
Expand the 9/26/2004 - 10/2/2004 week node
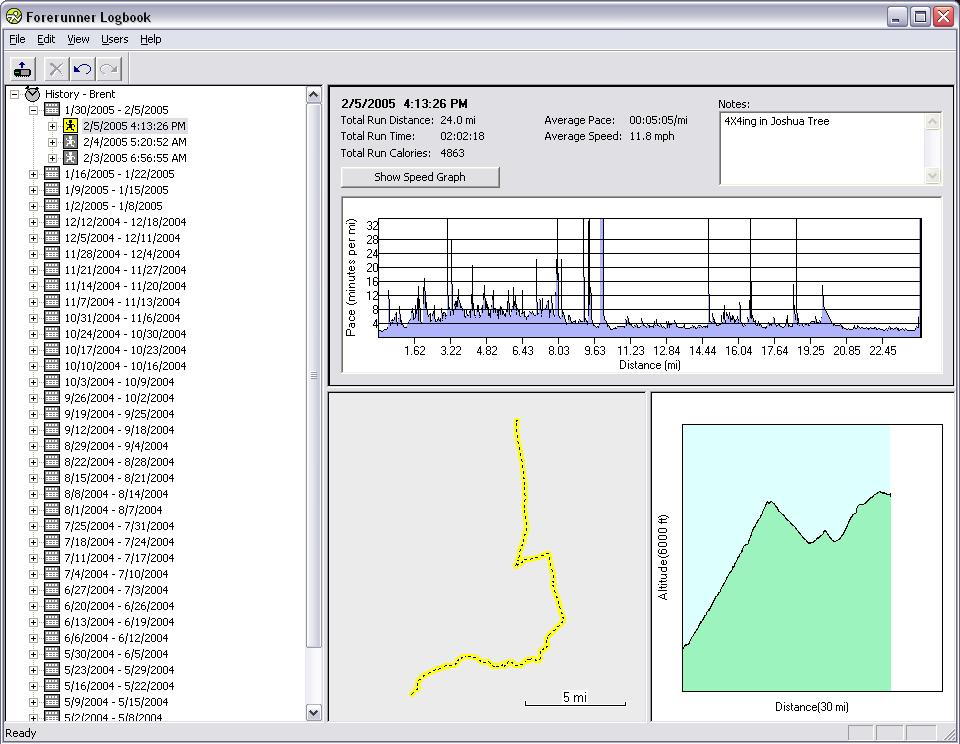point(34,398)
